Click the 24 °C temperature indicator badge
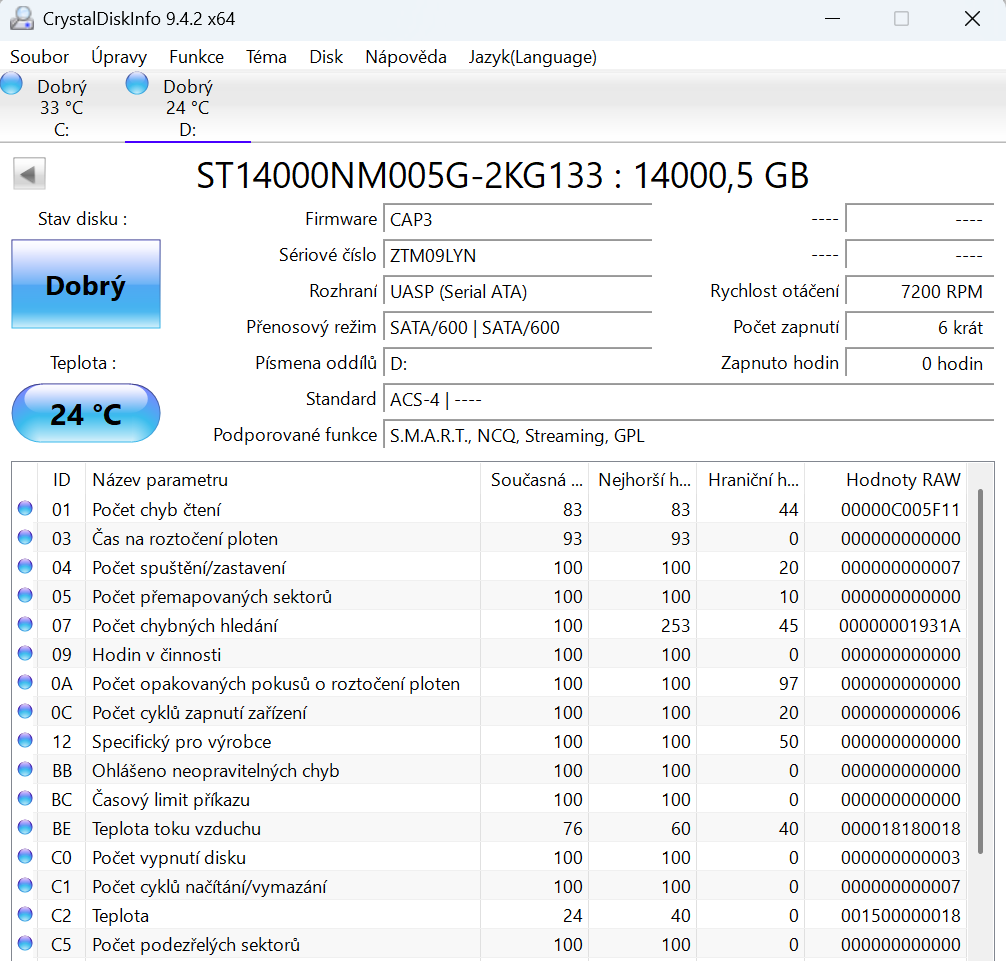 point(85,412)
